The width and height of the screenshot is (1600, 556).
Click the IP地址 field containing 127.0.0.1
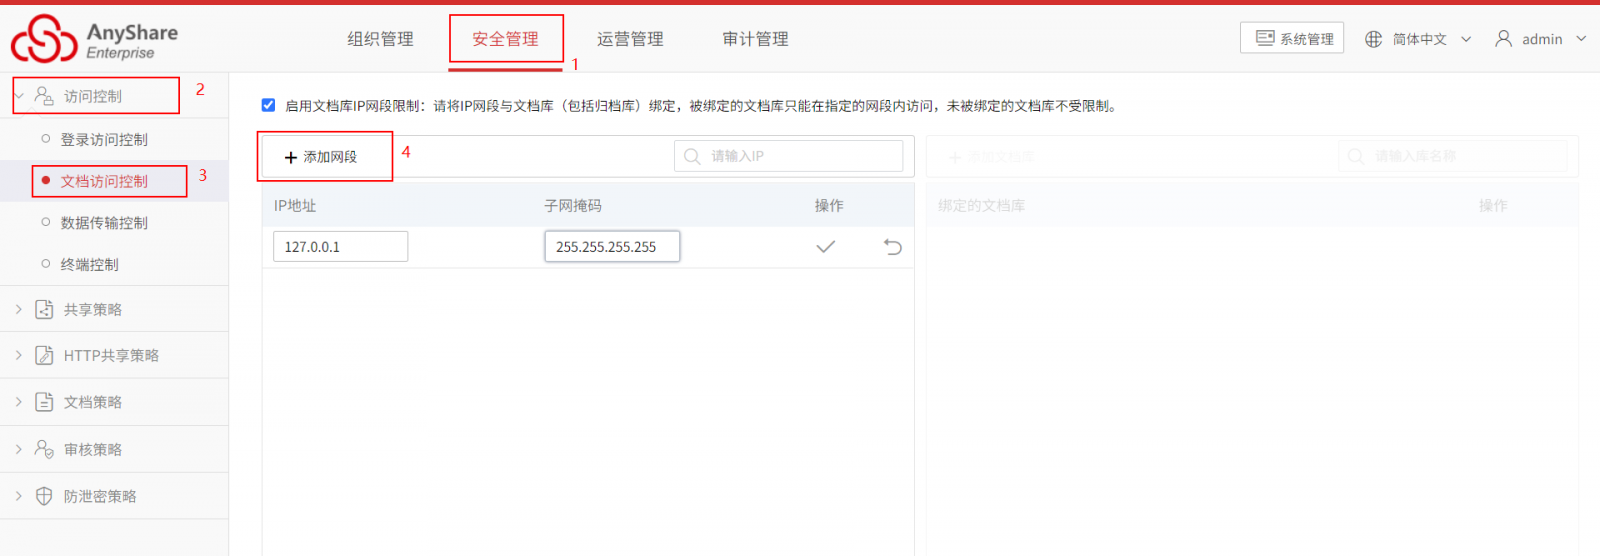[340, 246]
